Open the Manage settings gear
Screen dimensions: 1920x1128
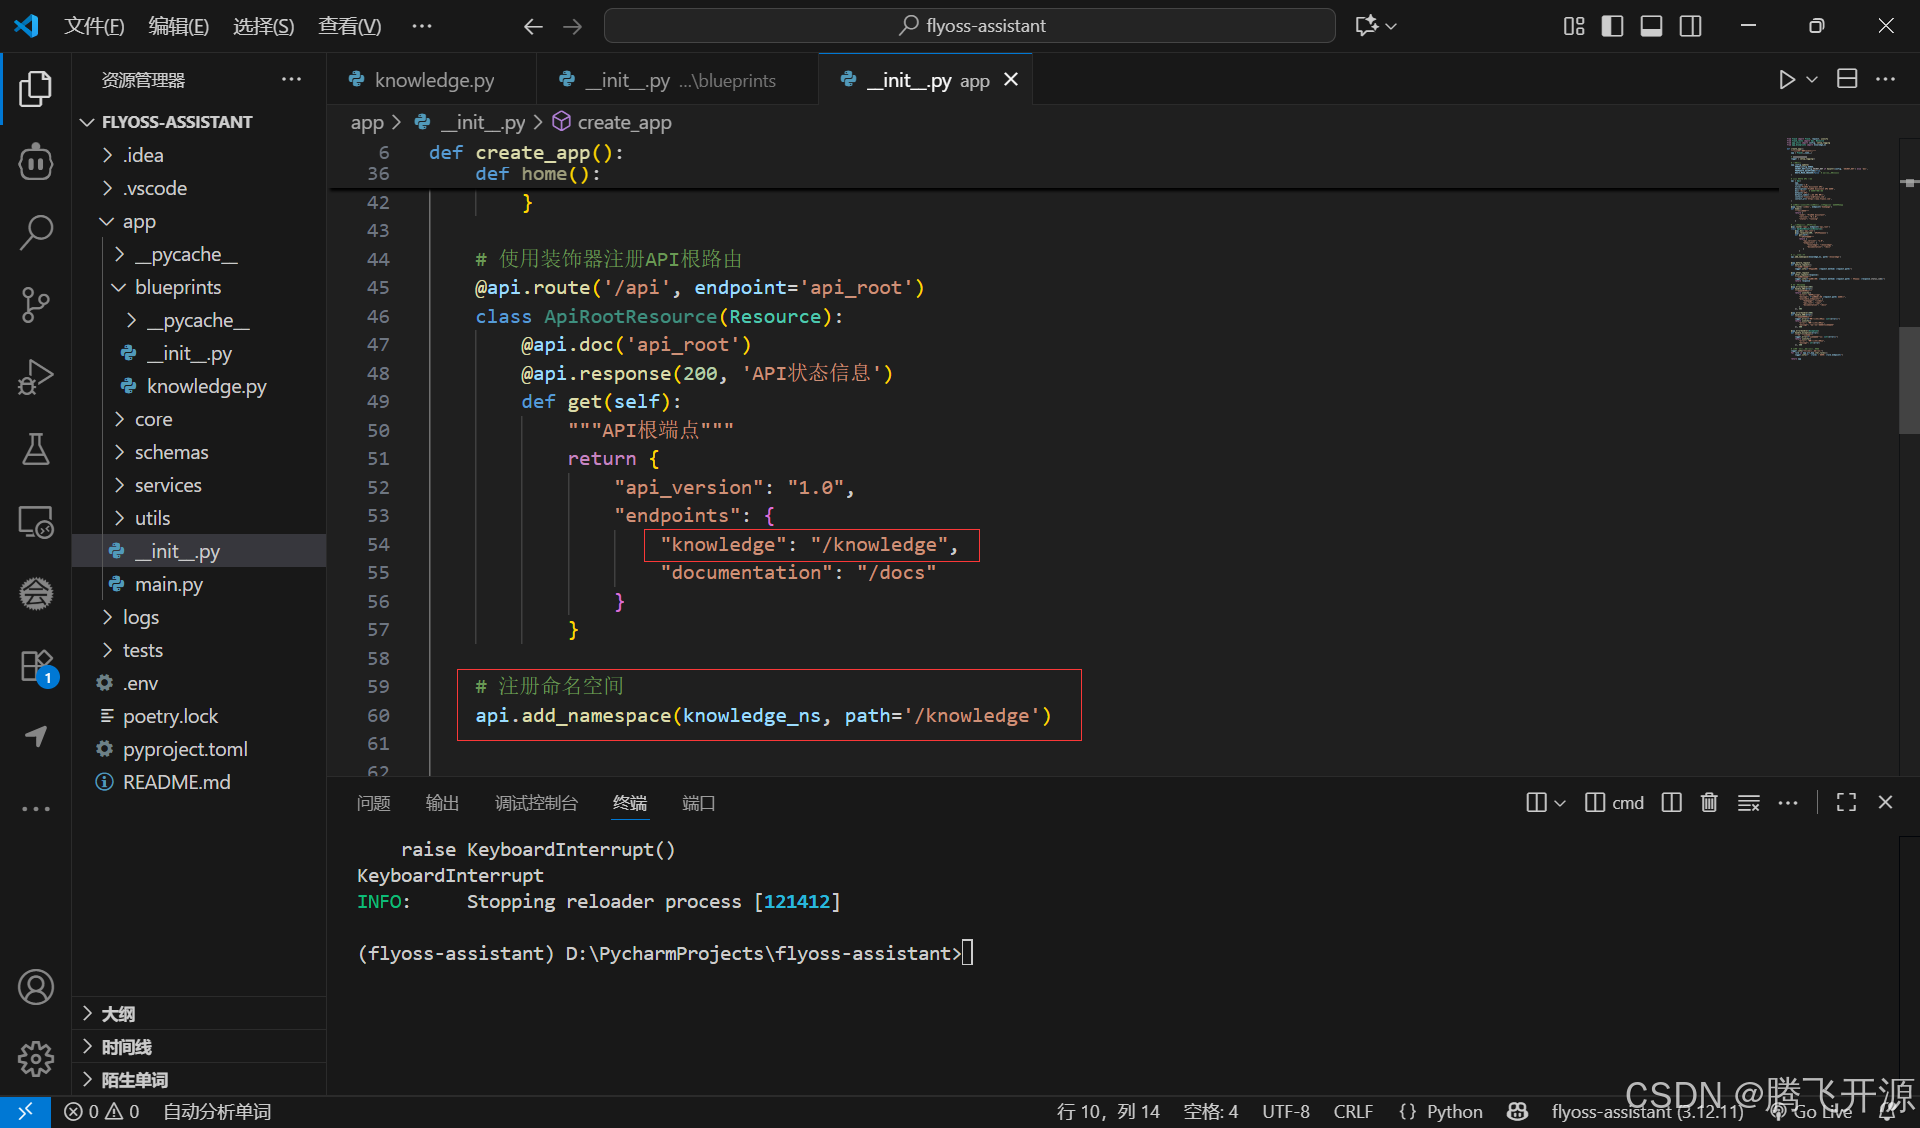coord(36,1058)
